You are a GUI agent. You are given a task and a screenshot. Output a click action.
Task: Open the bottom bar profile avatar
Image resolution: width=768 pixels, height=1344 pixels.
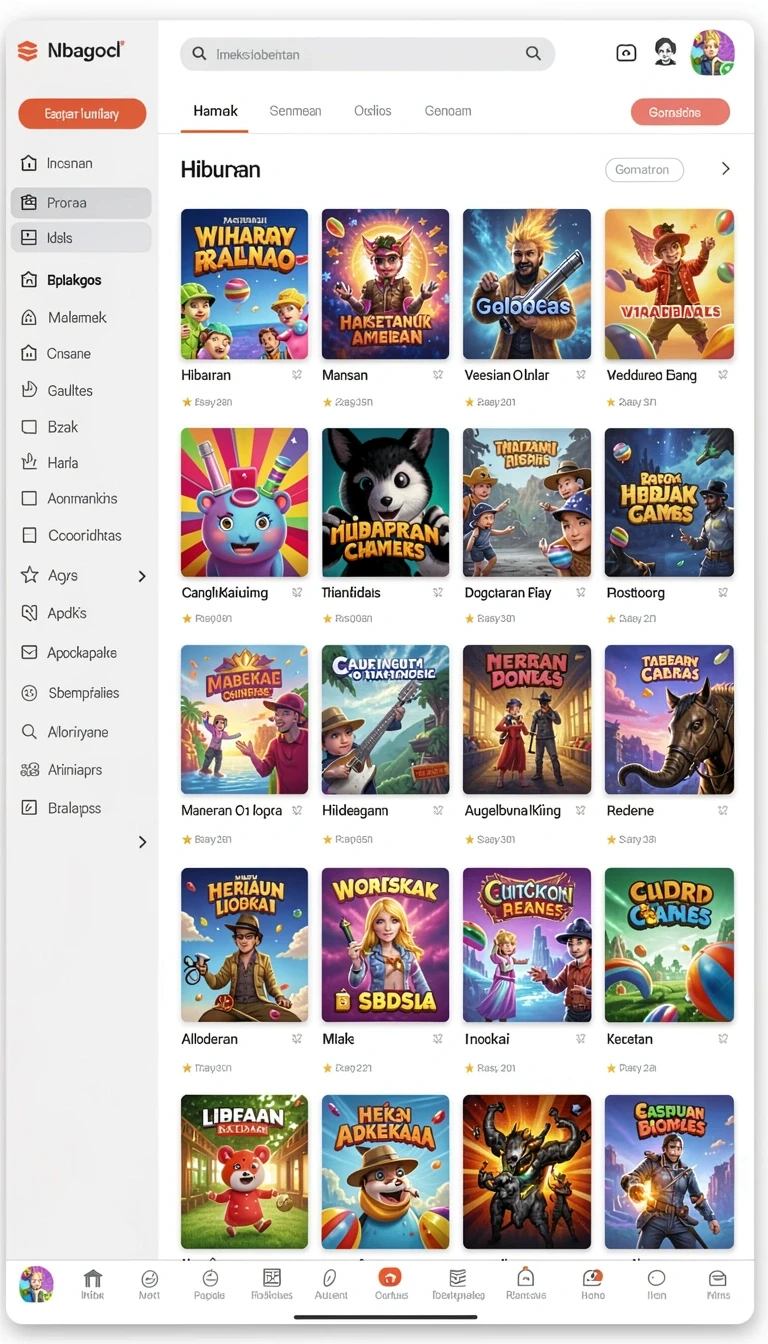(37, 1283)
